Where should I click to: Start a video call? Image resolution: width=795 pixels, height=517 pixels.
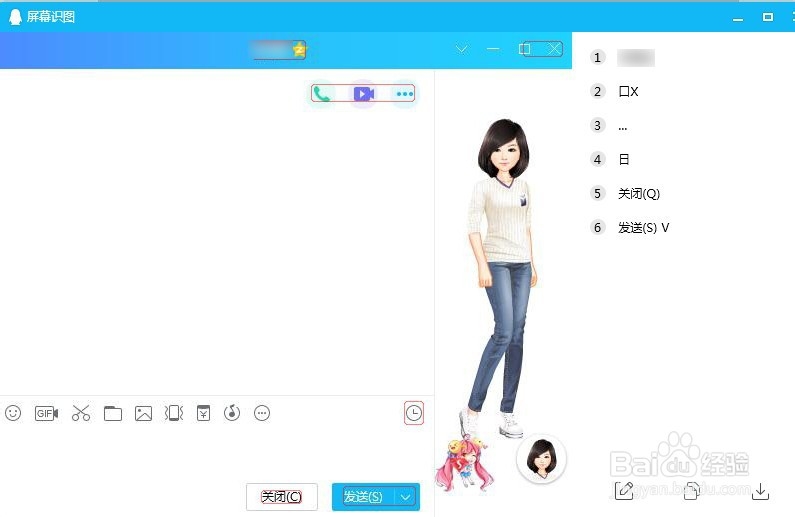(364, 94)
